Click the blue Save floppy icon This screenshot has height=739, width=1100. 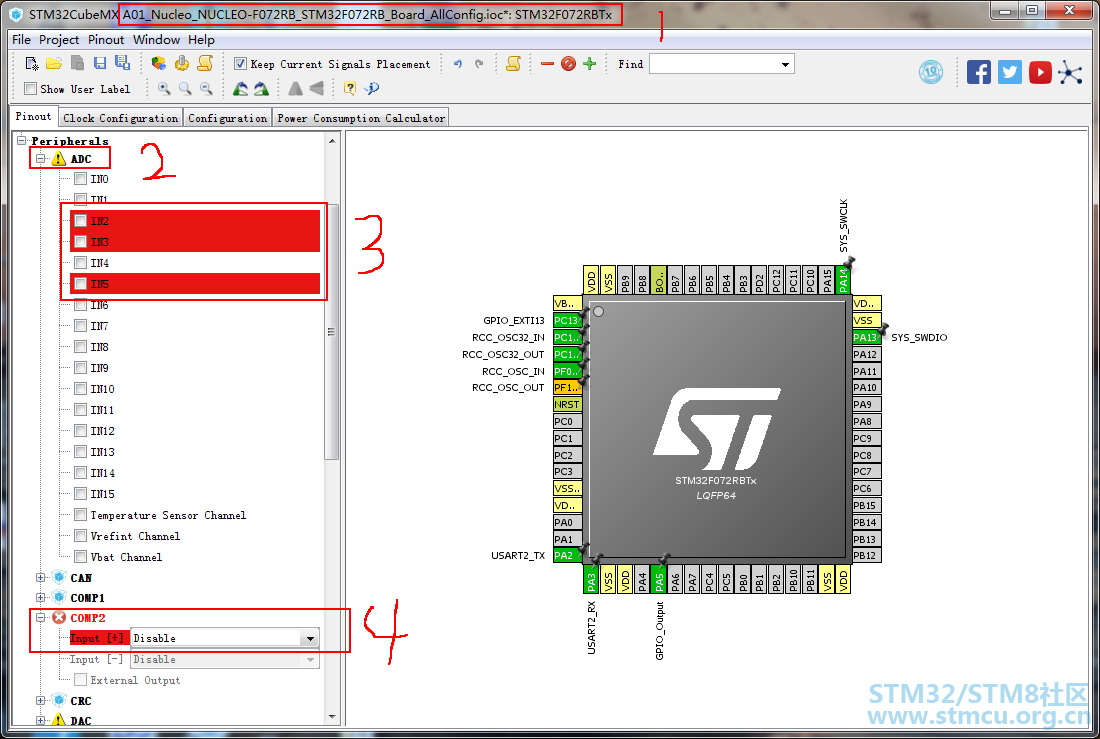(x=100, y=63)
